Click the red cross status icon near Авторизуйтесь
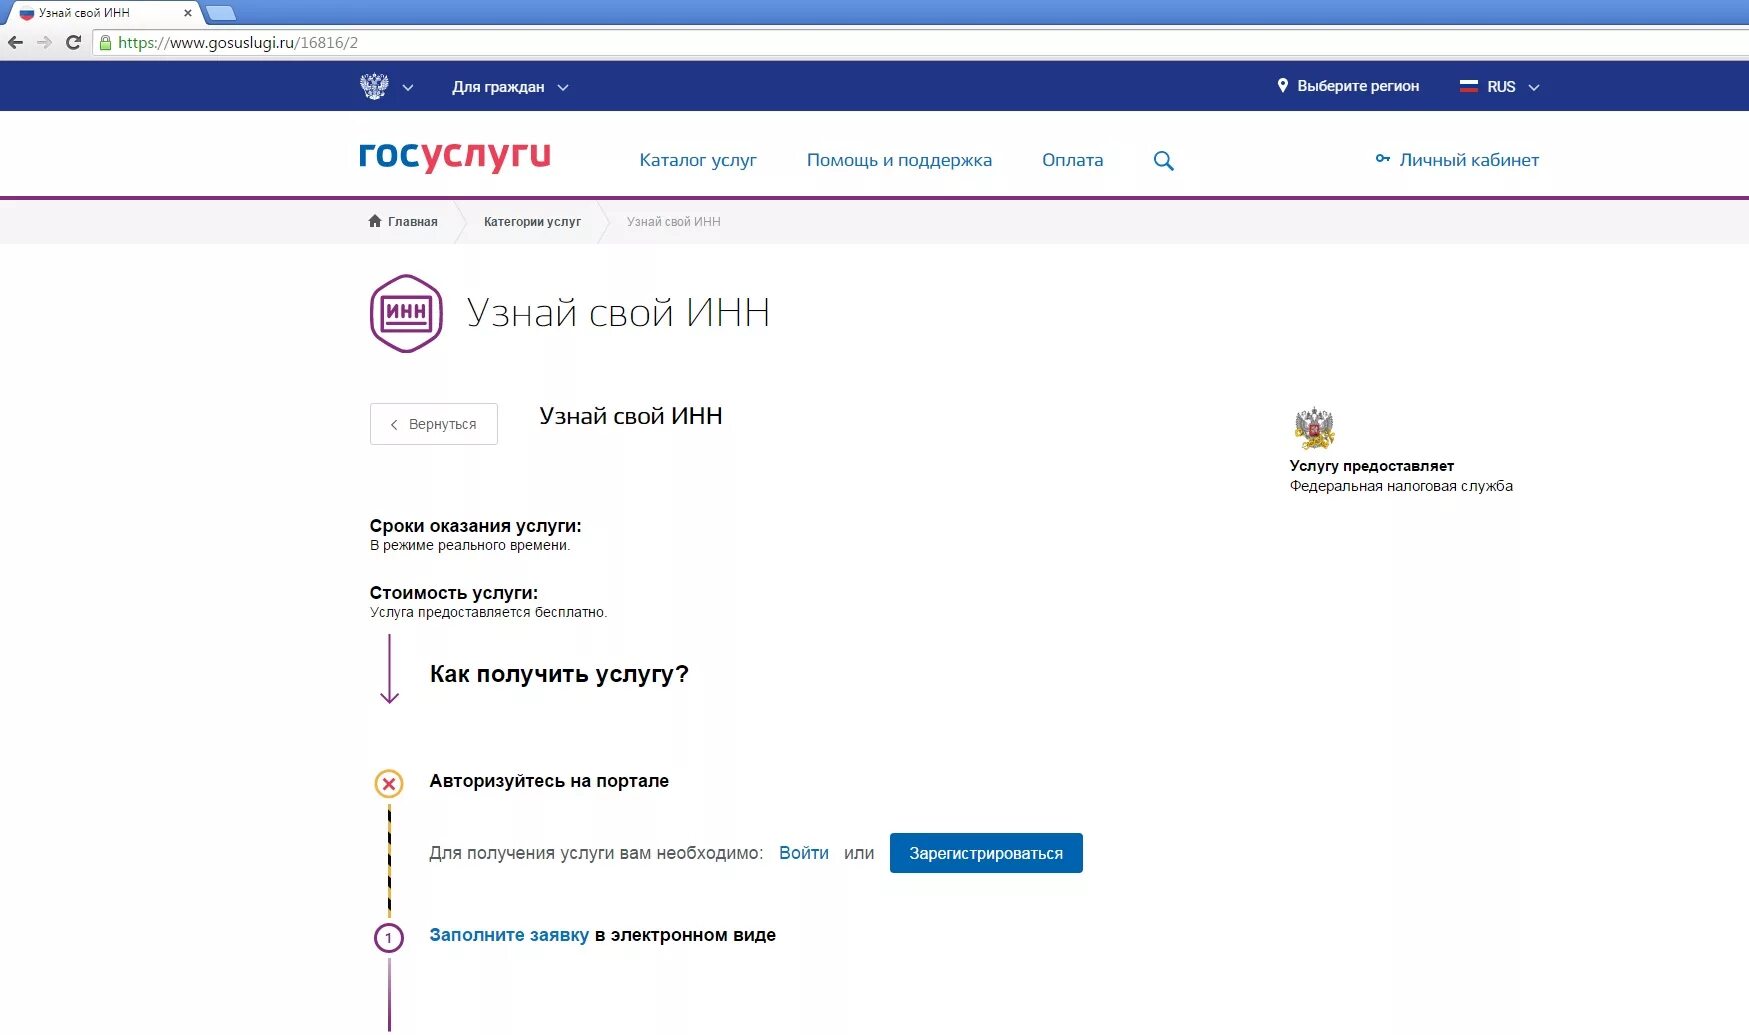 click(389, 783)
